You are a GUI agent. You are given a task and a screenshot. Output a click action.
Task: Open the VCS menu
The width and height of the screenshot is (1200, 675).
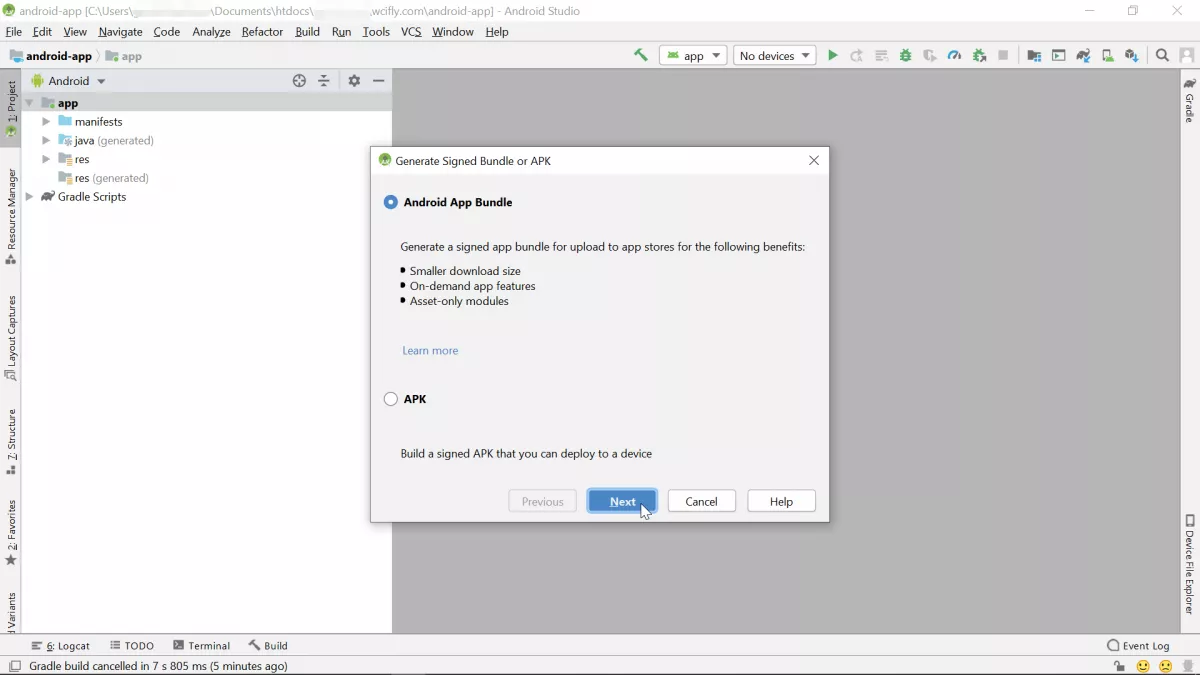coord(411,32)
